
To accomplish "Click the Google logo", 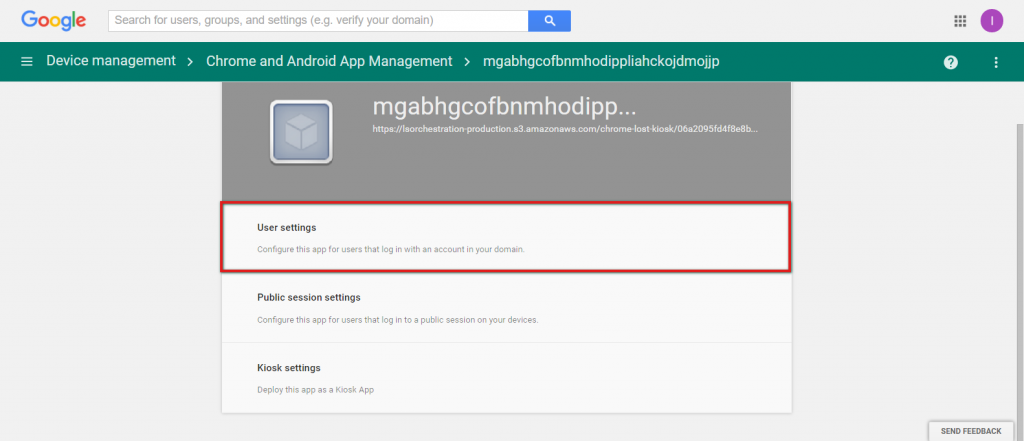I will tap(54, 20).
